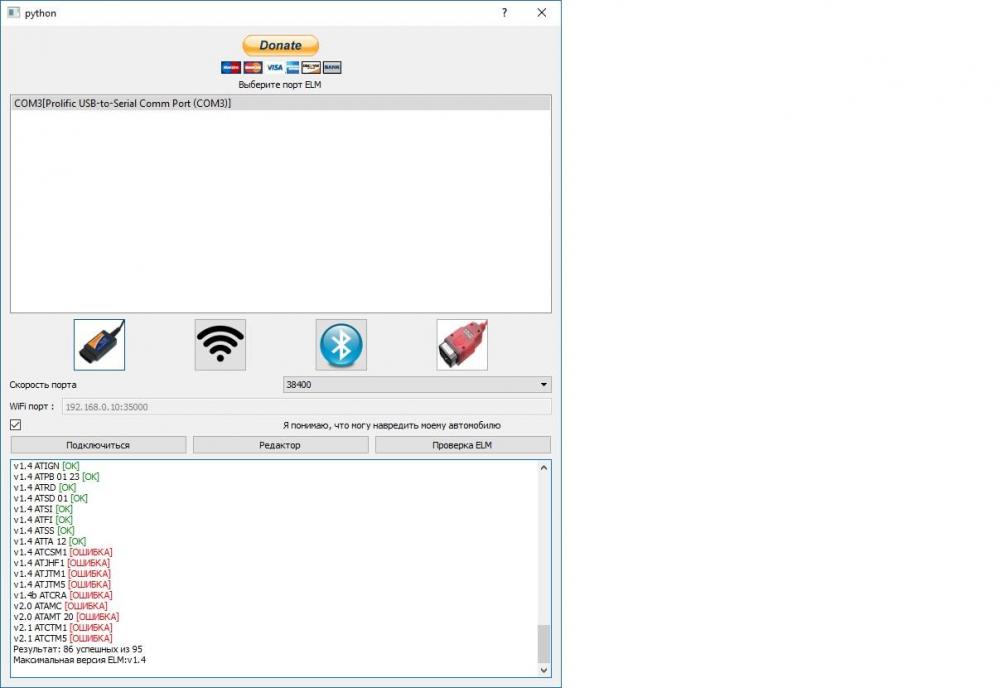Click the 'v1.4b ATCRA' error line
The height and width of the screenshot is (688, 1000).
(63, 596)
